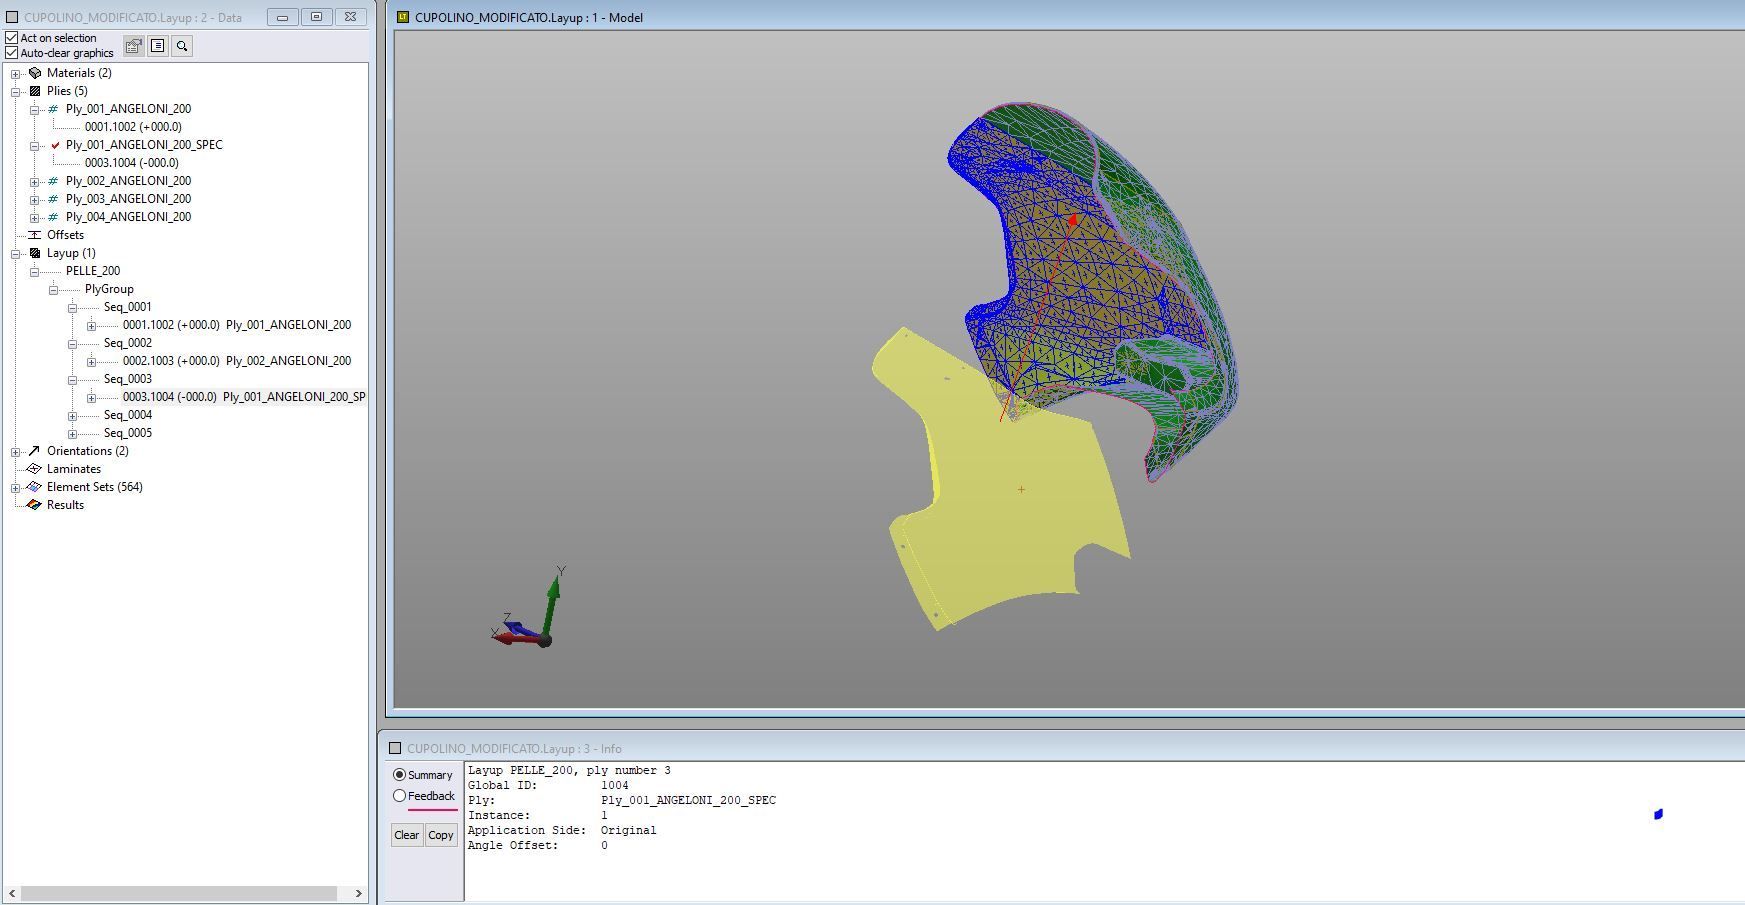Image resolution: width=1745 pixels, height=905 pixels.
Task: Click the horizontal scrollbar right arrow
Action: coord(358,893)
